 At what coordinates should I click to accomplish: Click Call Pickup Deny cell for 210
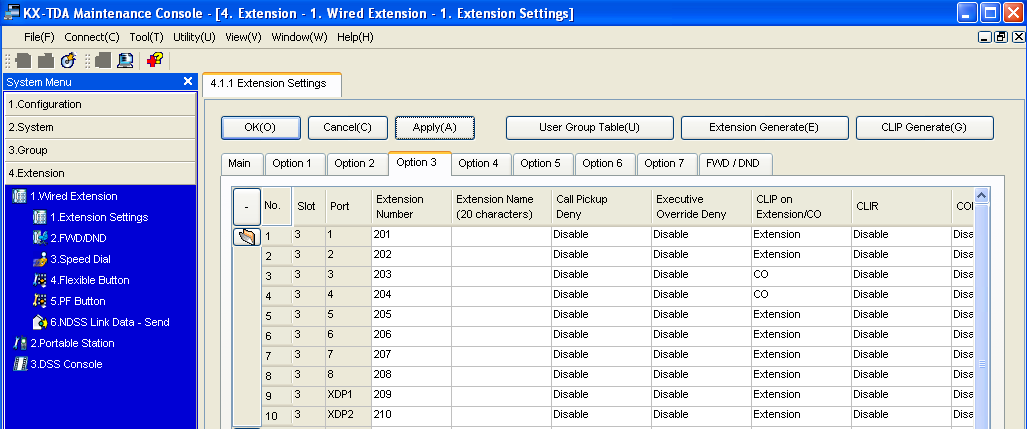click(x=601, y=415)
